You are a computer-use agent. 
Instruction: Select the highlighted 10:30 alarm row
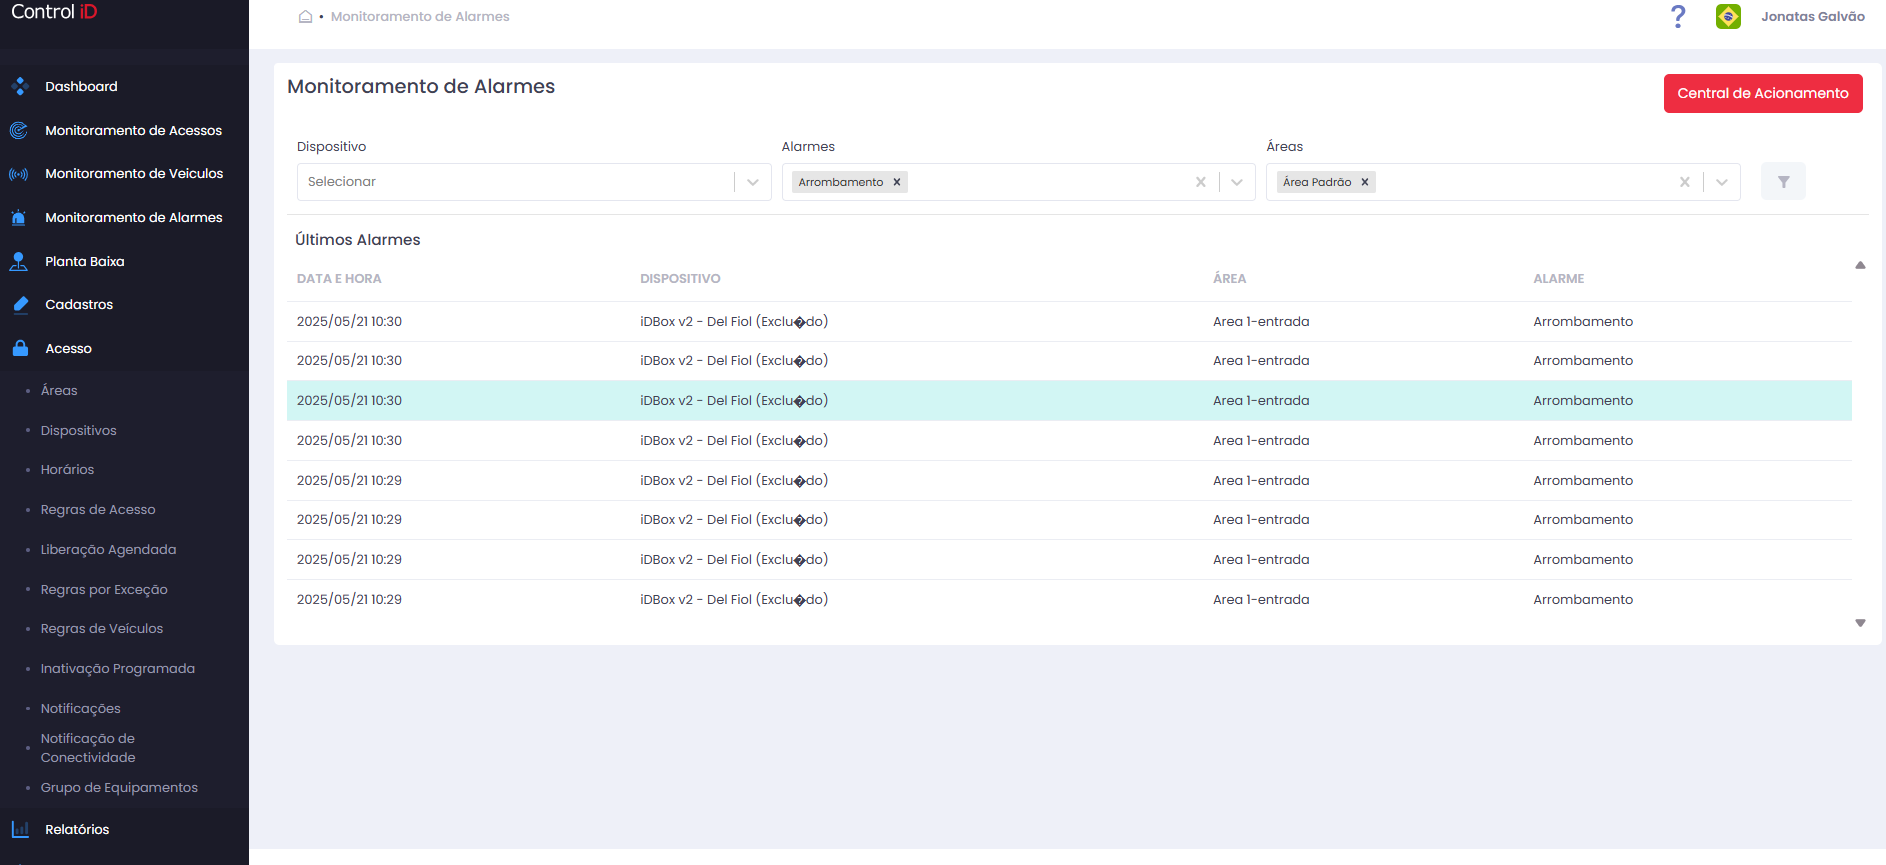coord(1069,400)
